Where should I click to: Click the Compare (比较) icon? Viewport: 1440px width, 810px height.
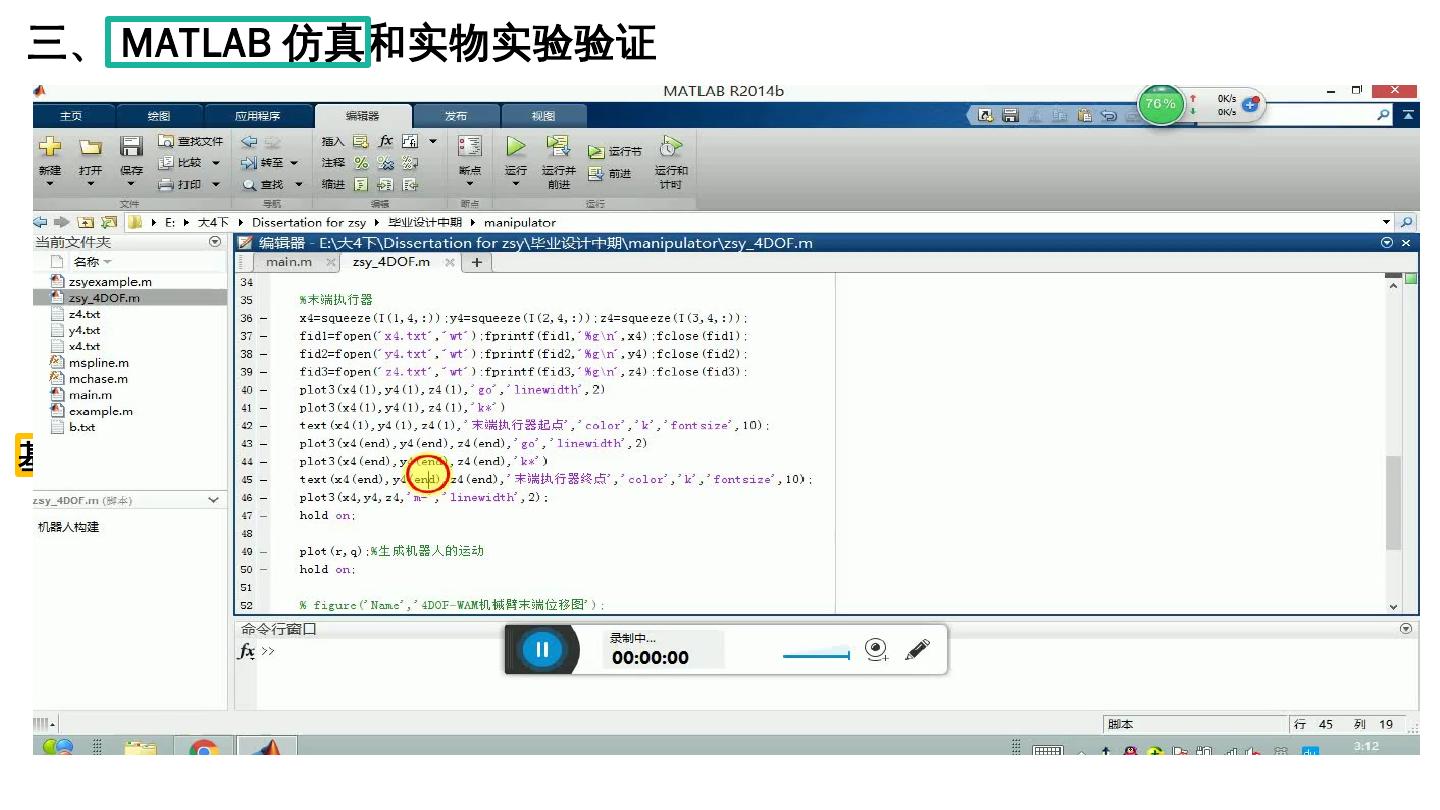point(166,162)
